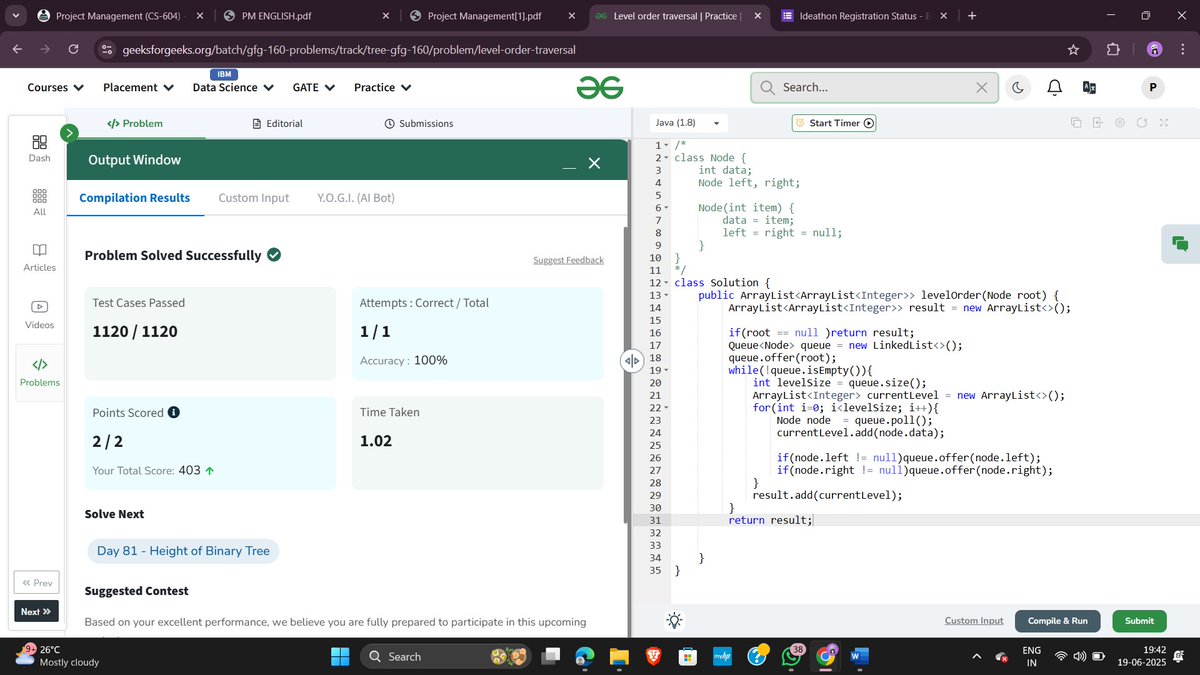Viewport: 1200px width, 675px height.
Task: Open the Articles sidebar icon
Action: click(x=39, y=257)
